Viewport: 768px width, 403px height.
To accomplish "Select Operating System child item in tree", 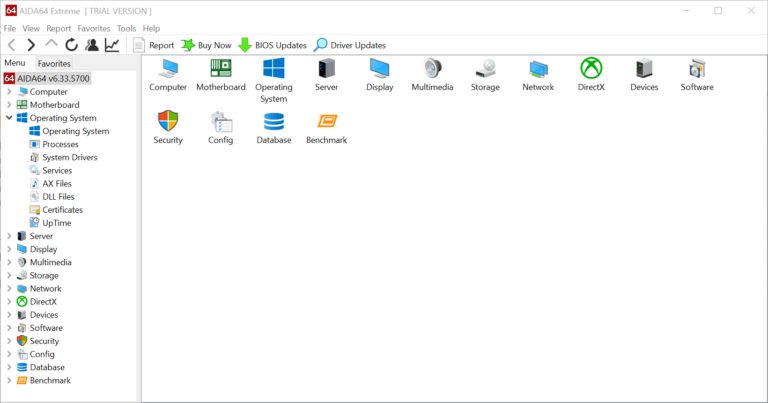I will (x=69, y=131).
